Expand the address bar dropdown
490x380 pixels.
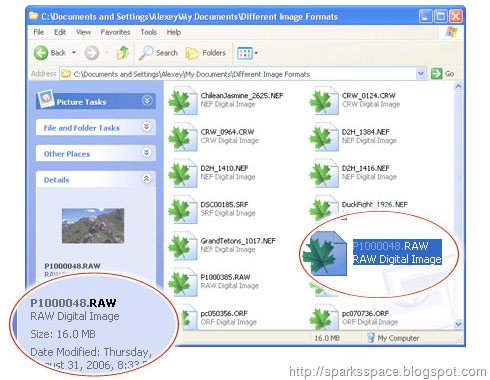pyautogui.click(x=421, y=73)
